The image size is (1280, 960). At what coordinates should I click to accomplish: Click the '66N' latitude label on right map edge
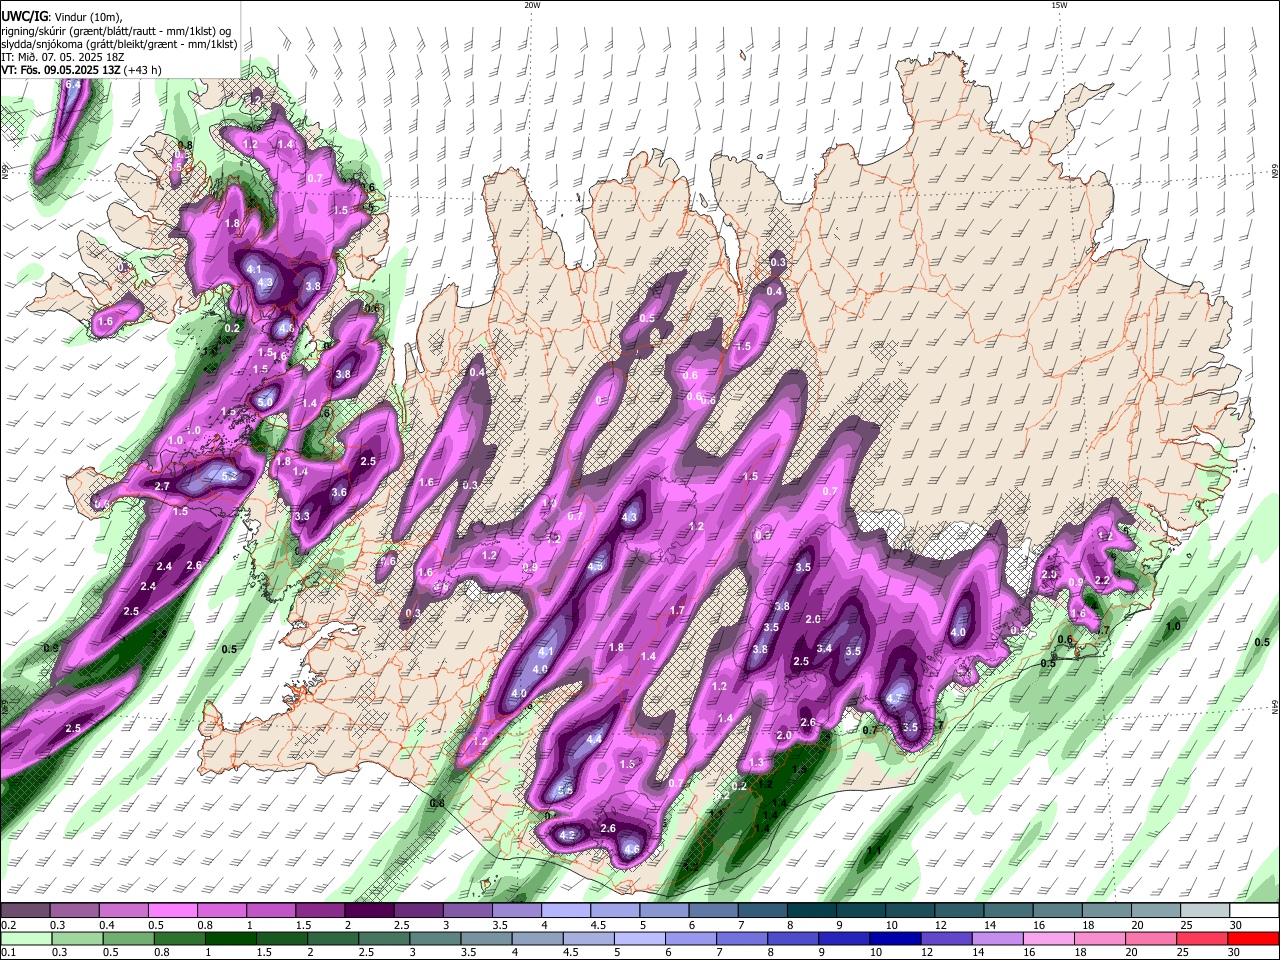1275,172
